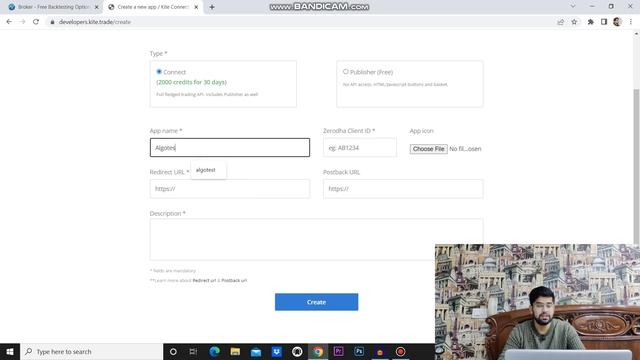Open the Dropbox icon on the taskbar
Image resolution: width=640 pixels, height=360 pixels.
click(x=277, y=351)
